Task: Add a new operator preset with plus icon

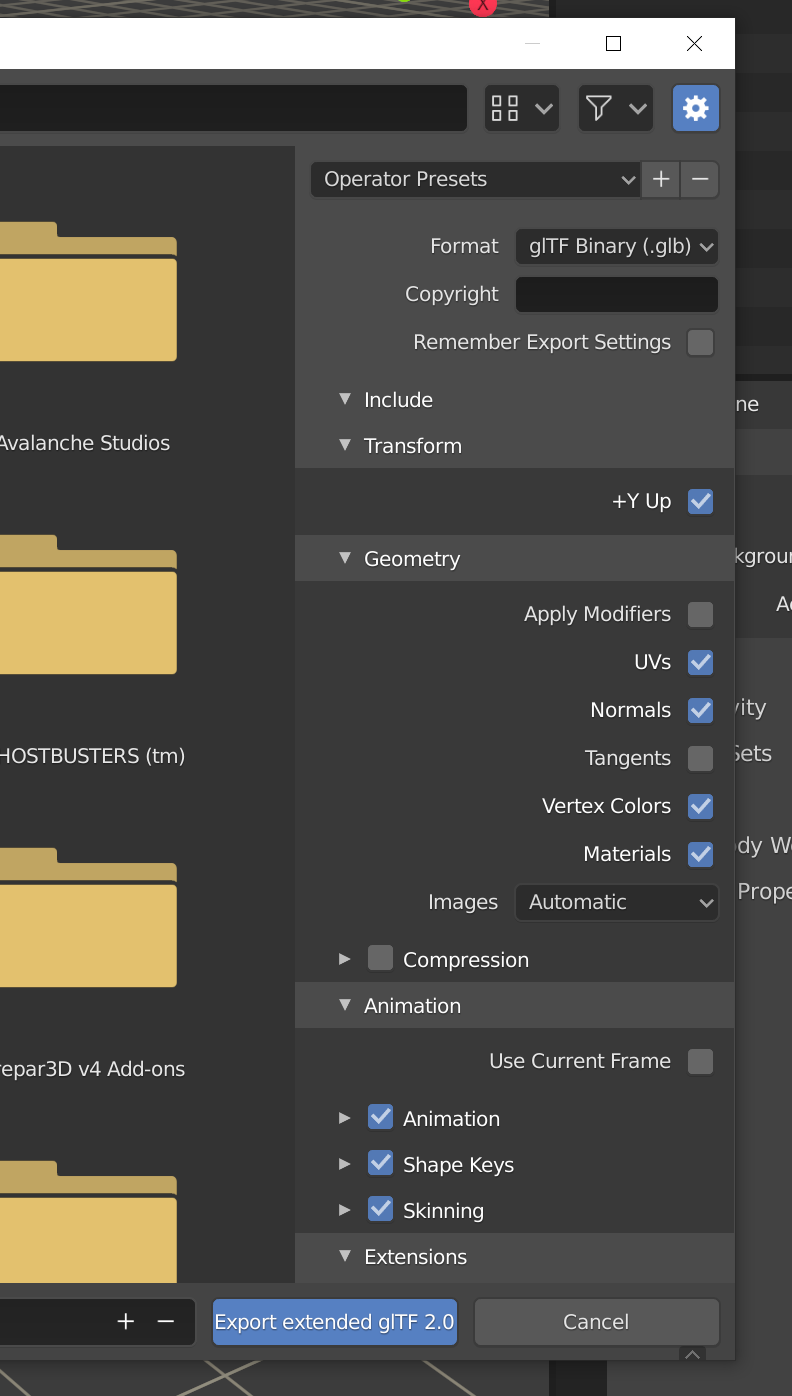Action: point(660,179)
